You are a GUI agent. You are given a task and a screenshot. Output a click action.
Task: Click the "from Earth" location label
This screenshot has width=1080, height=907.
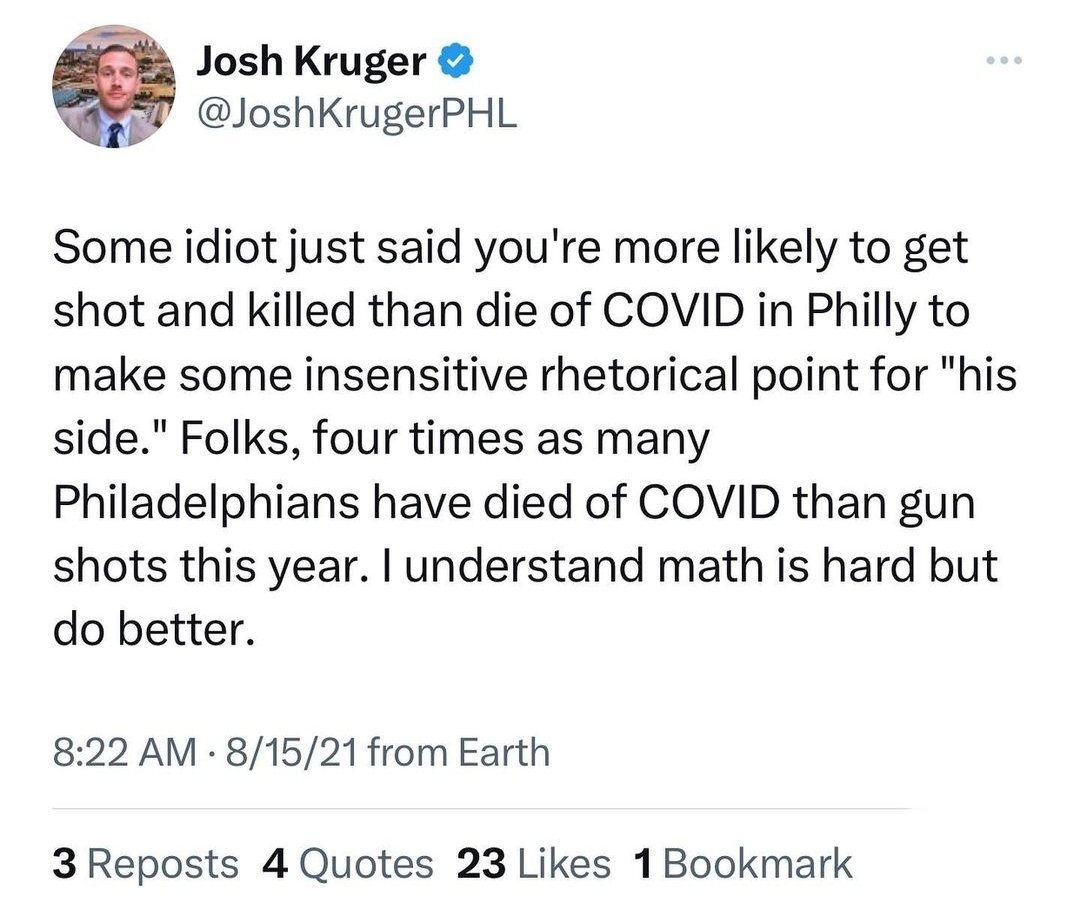click(459, 751)
